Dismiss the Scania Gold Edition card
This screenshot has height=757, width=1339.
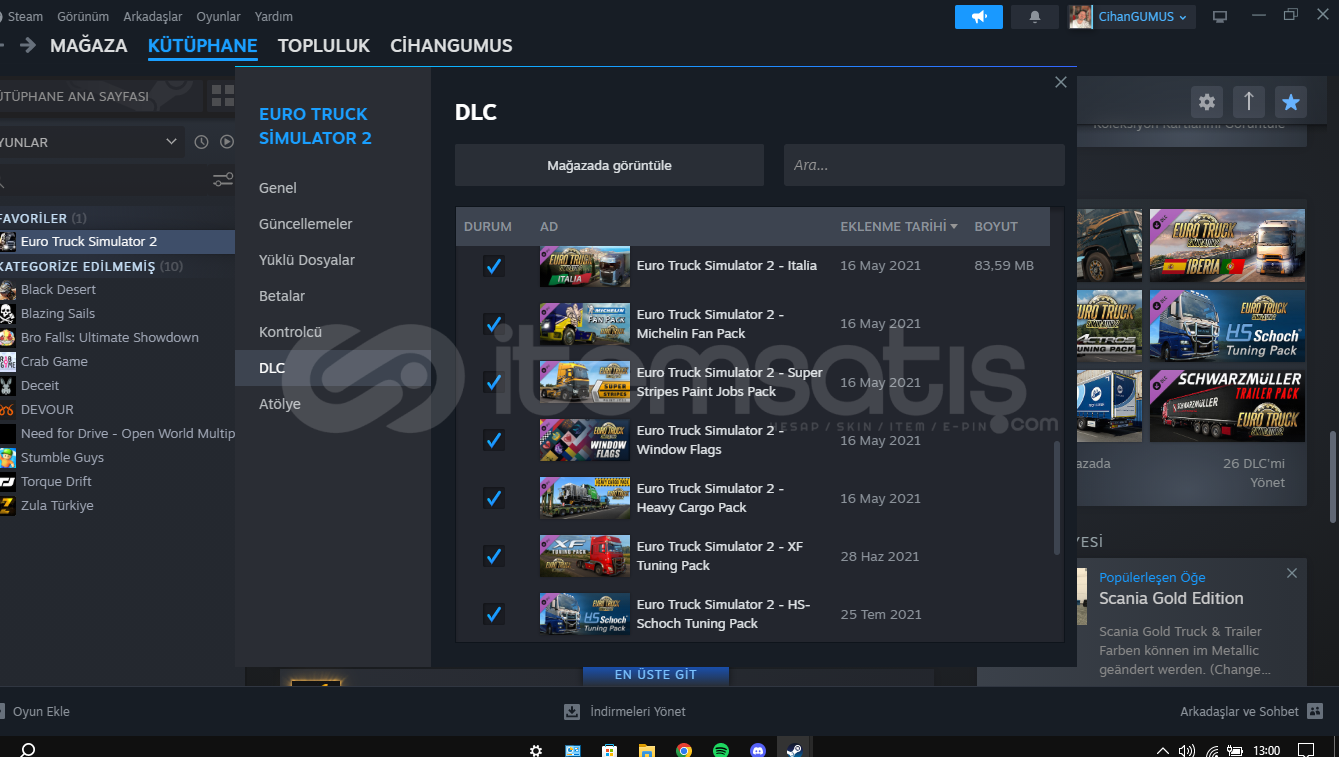pos(1292,573)
